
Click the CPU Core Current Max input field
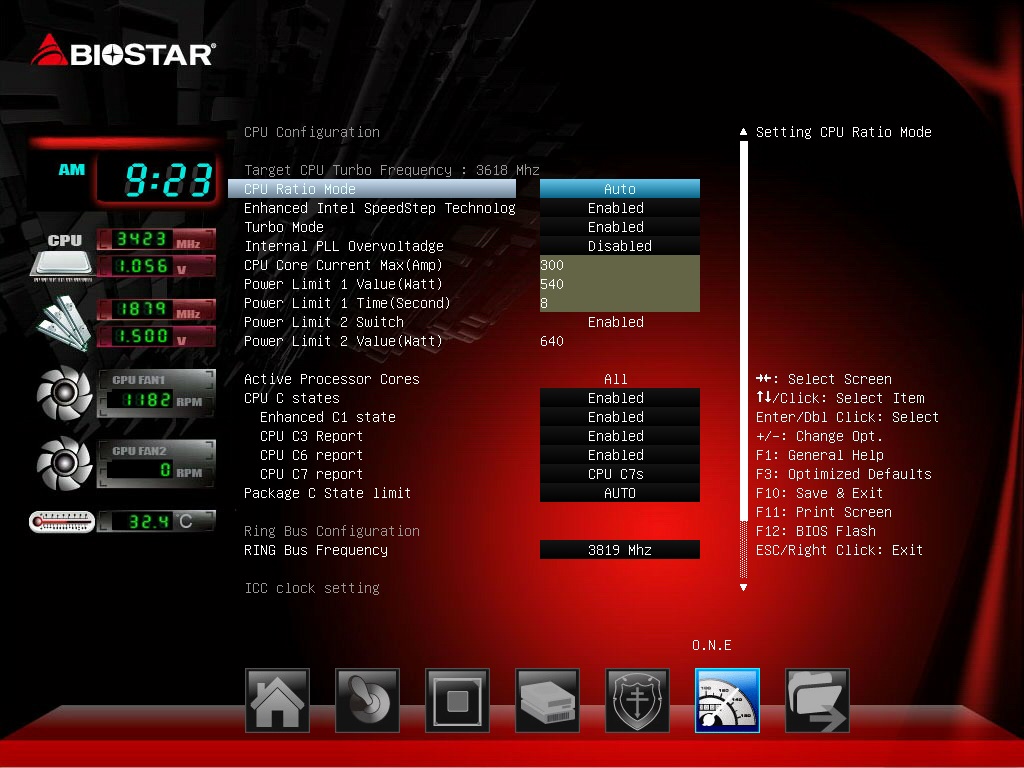[619, 265]
